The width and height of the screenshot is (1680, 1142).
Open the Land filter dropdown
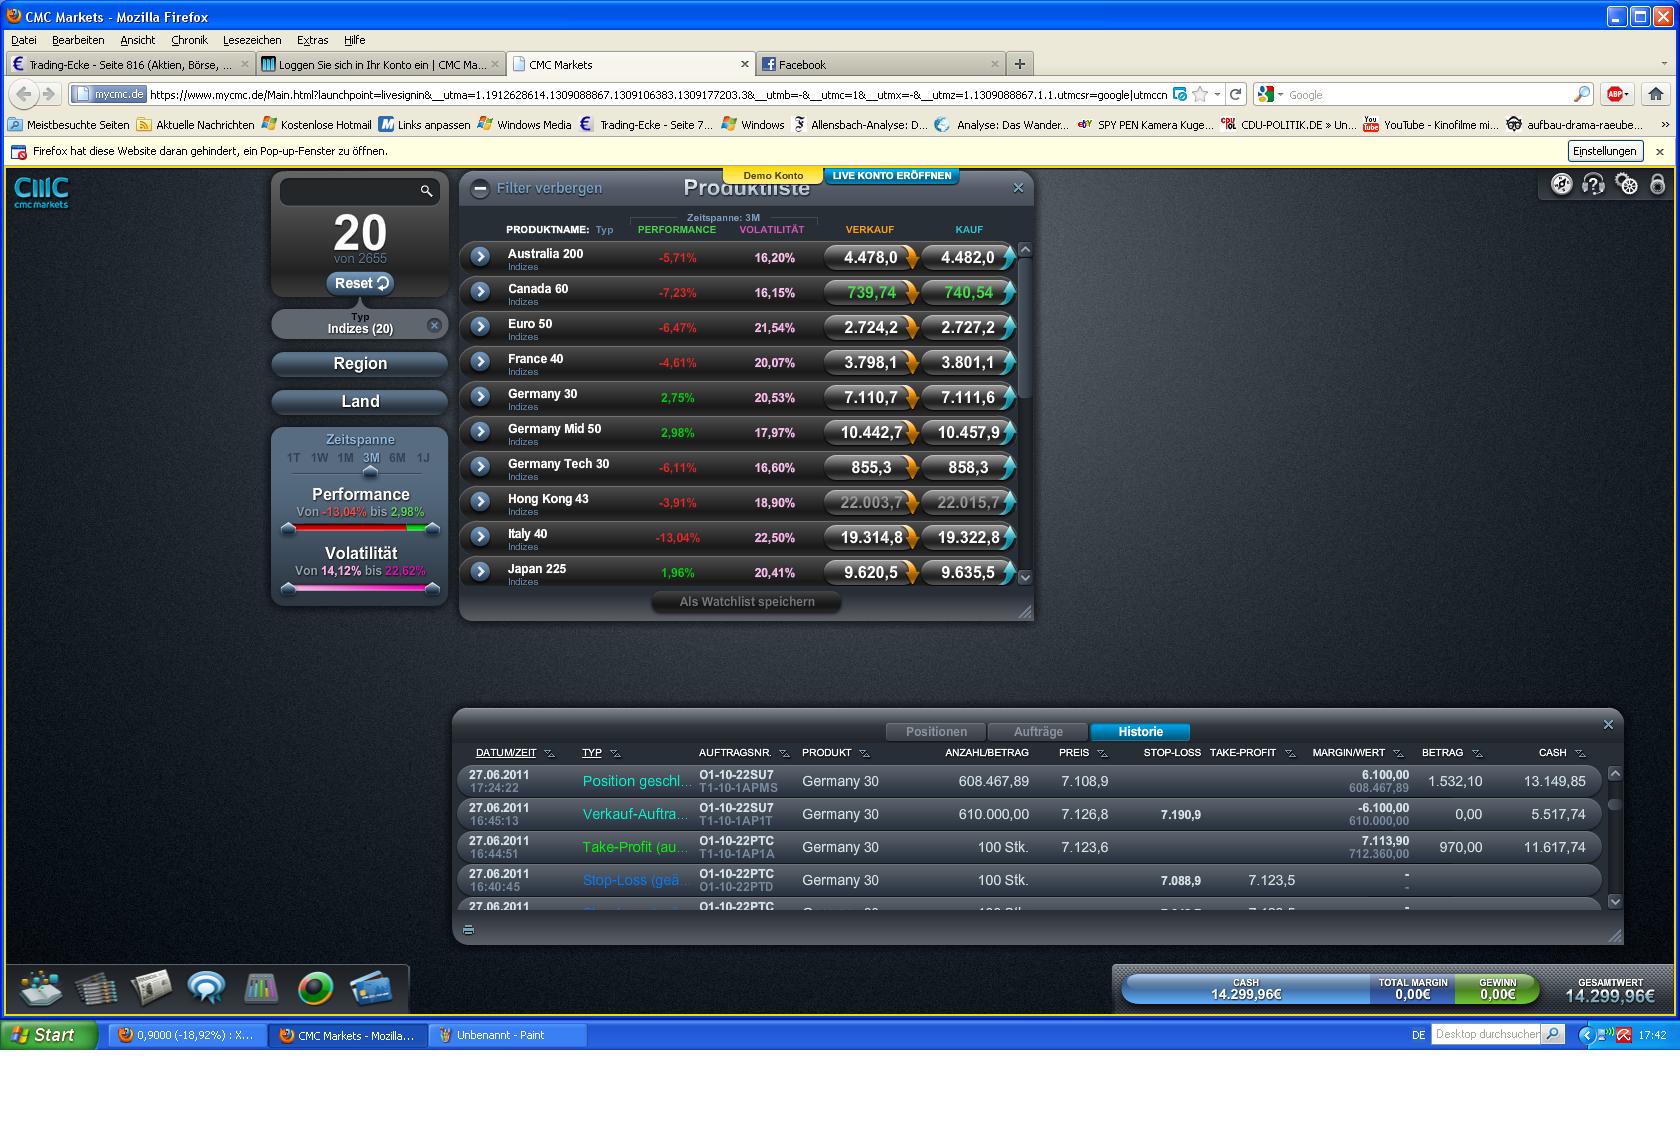[x=360, y=401]
